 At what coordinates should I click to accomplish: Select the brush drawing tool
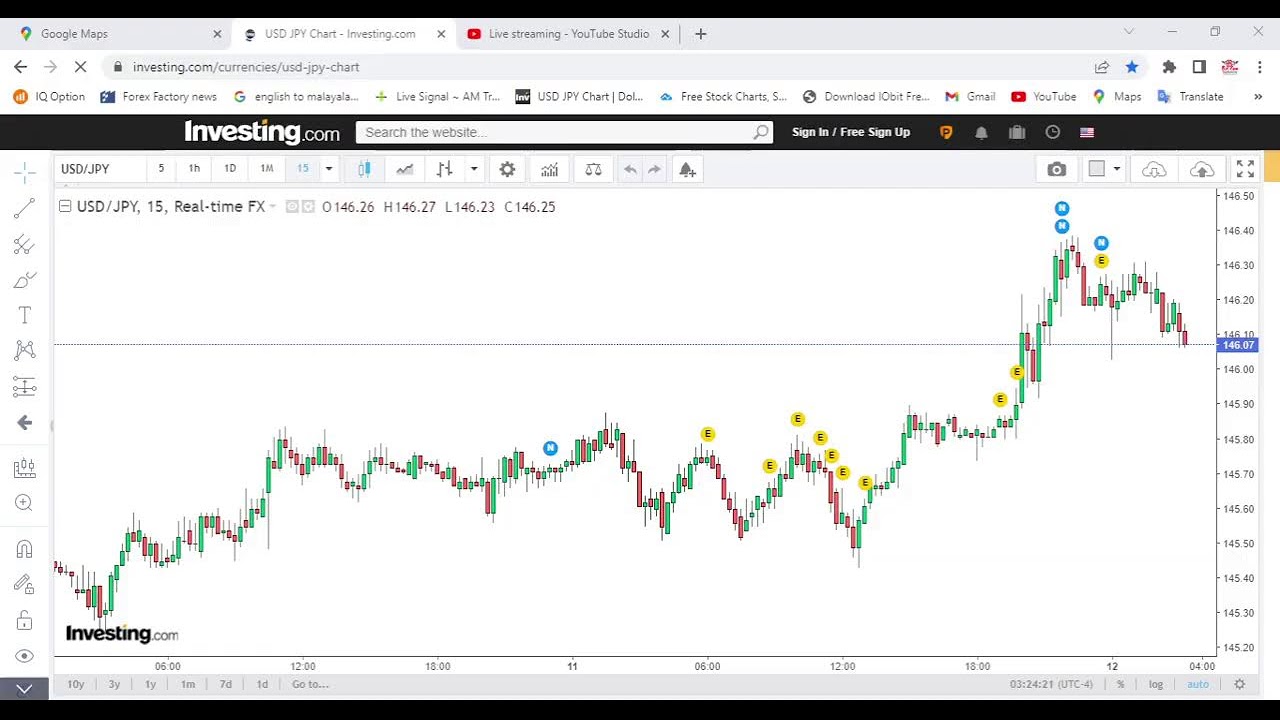pos(25,280)
